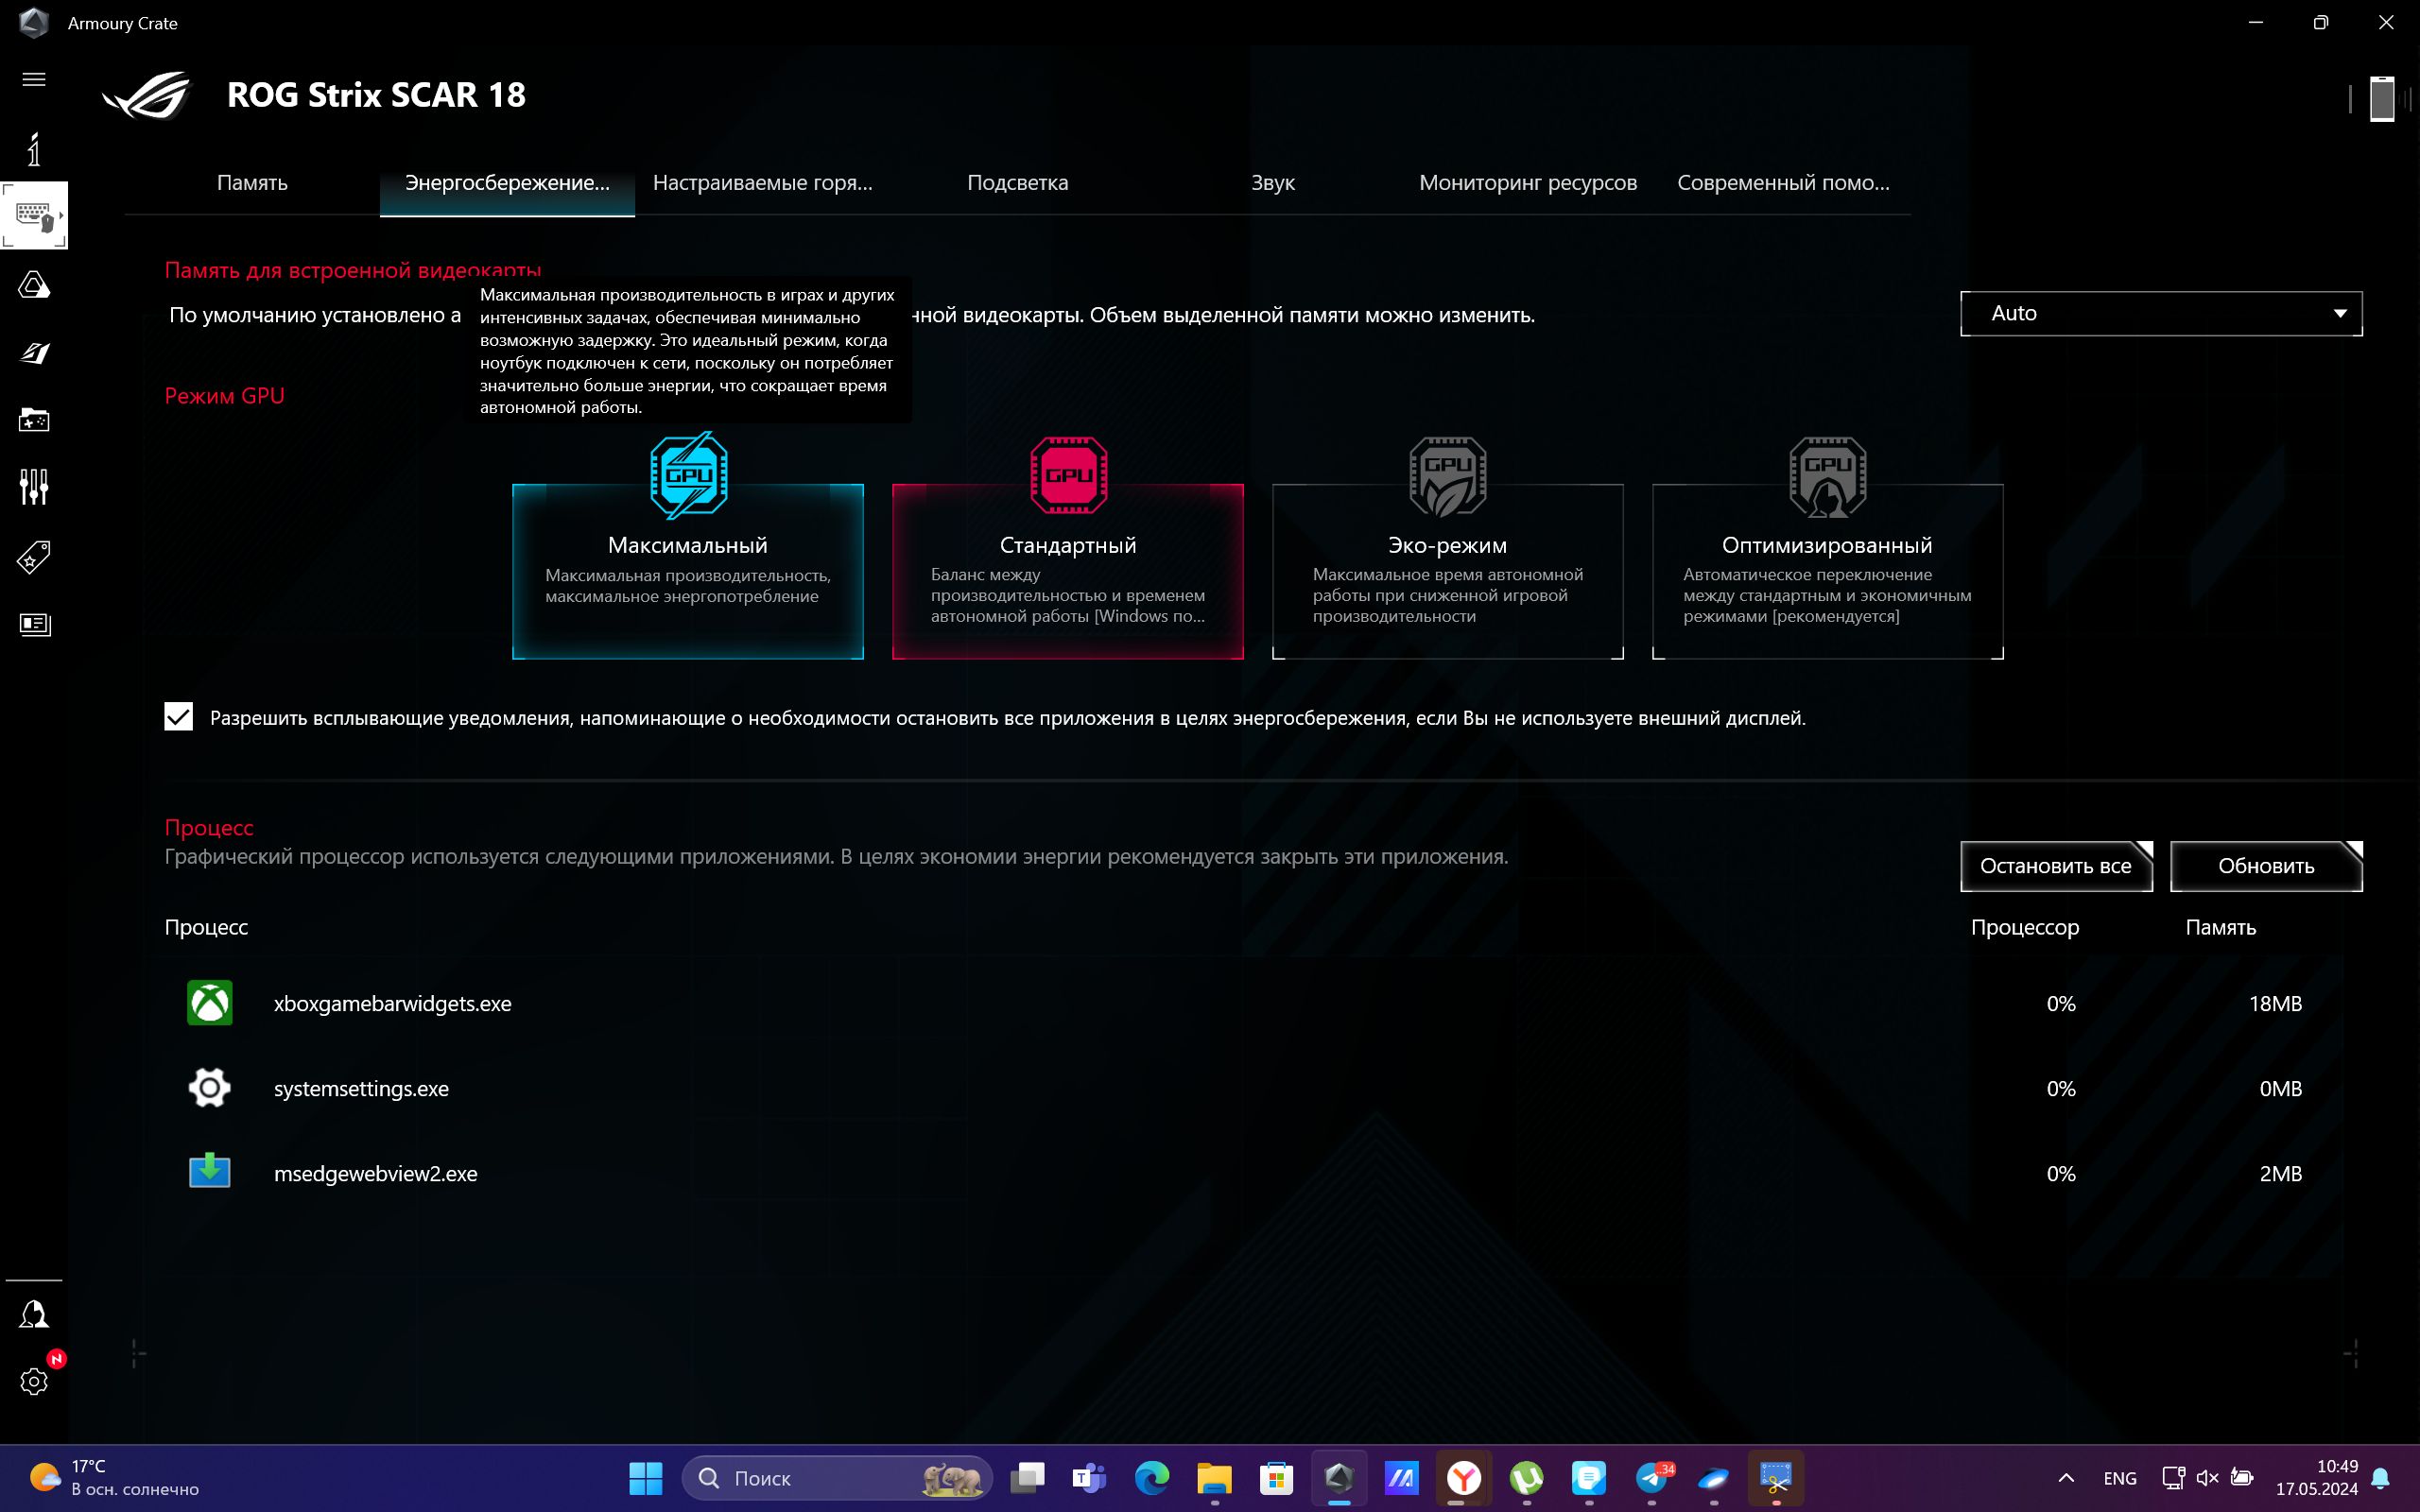The width and height of the screenshot is (2420, 1512).
Task: Open the Настраиваемые горячие клавиши tab
Action: (763, 183)
